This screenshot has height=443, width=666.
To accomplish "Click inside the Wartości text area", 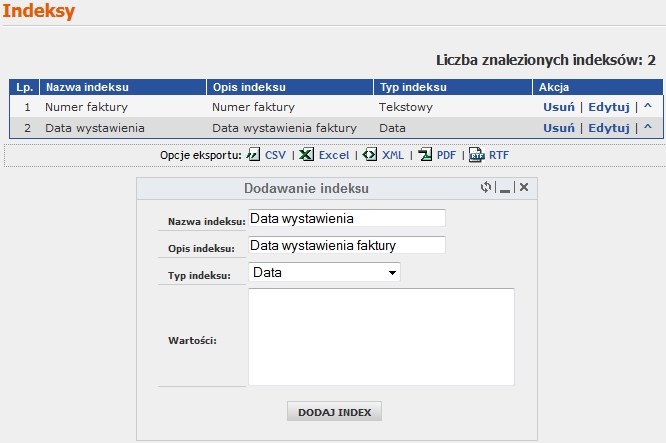I will [381, 336].
